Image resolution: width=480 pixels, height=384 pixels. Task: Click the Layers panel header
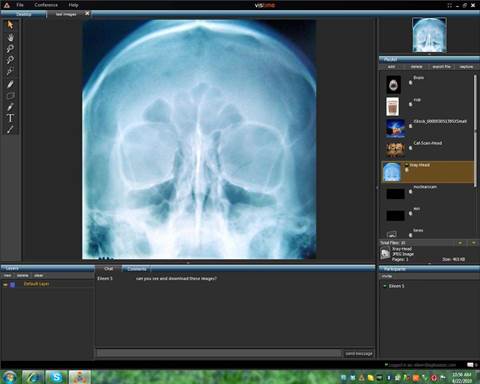48,268
